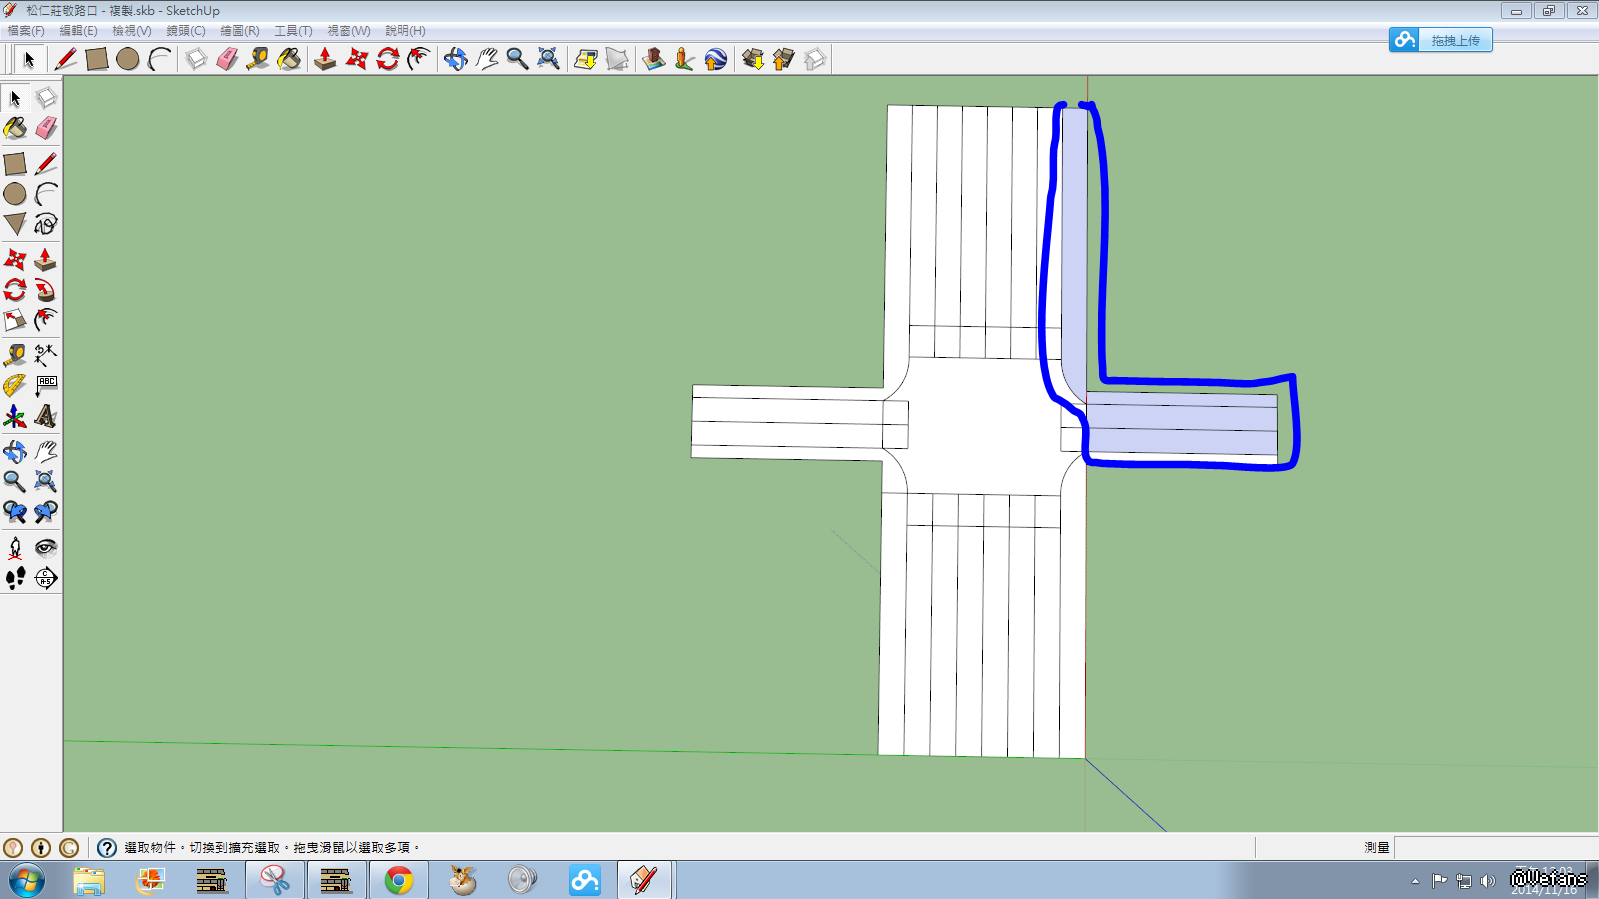The height and width of the screenshot is (899, 1599).
Task: Select the Axes tool
Action: click(x=15, y=415)
